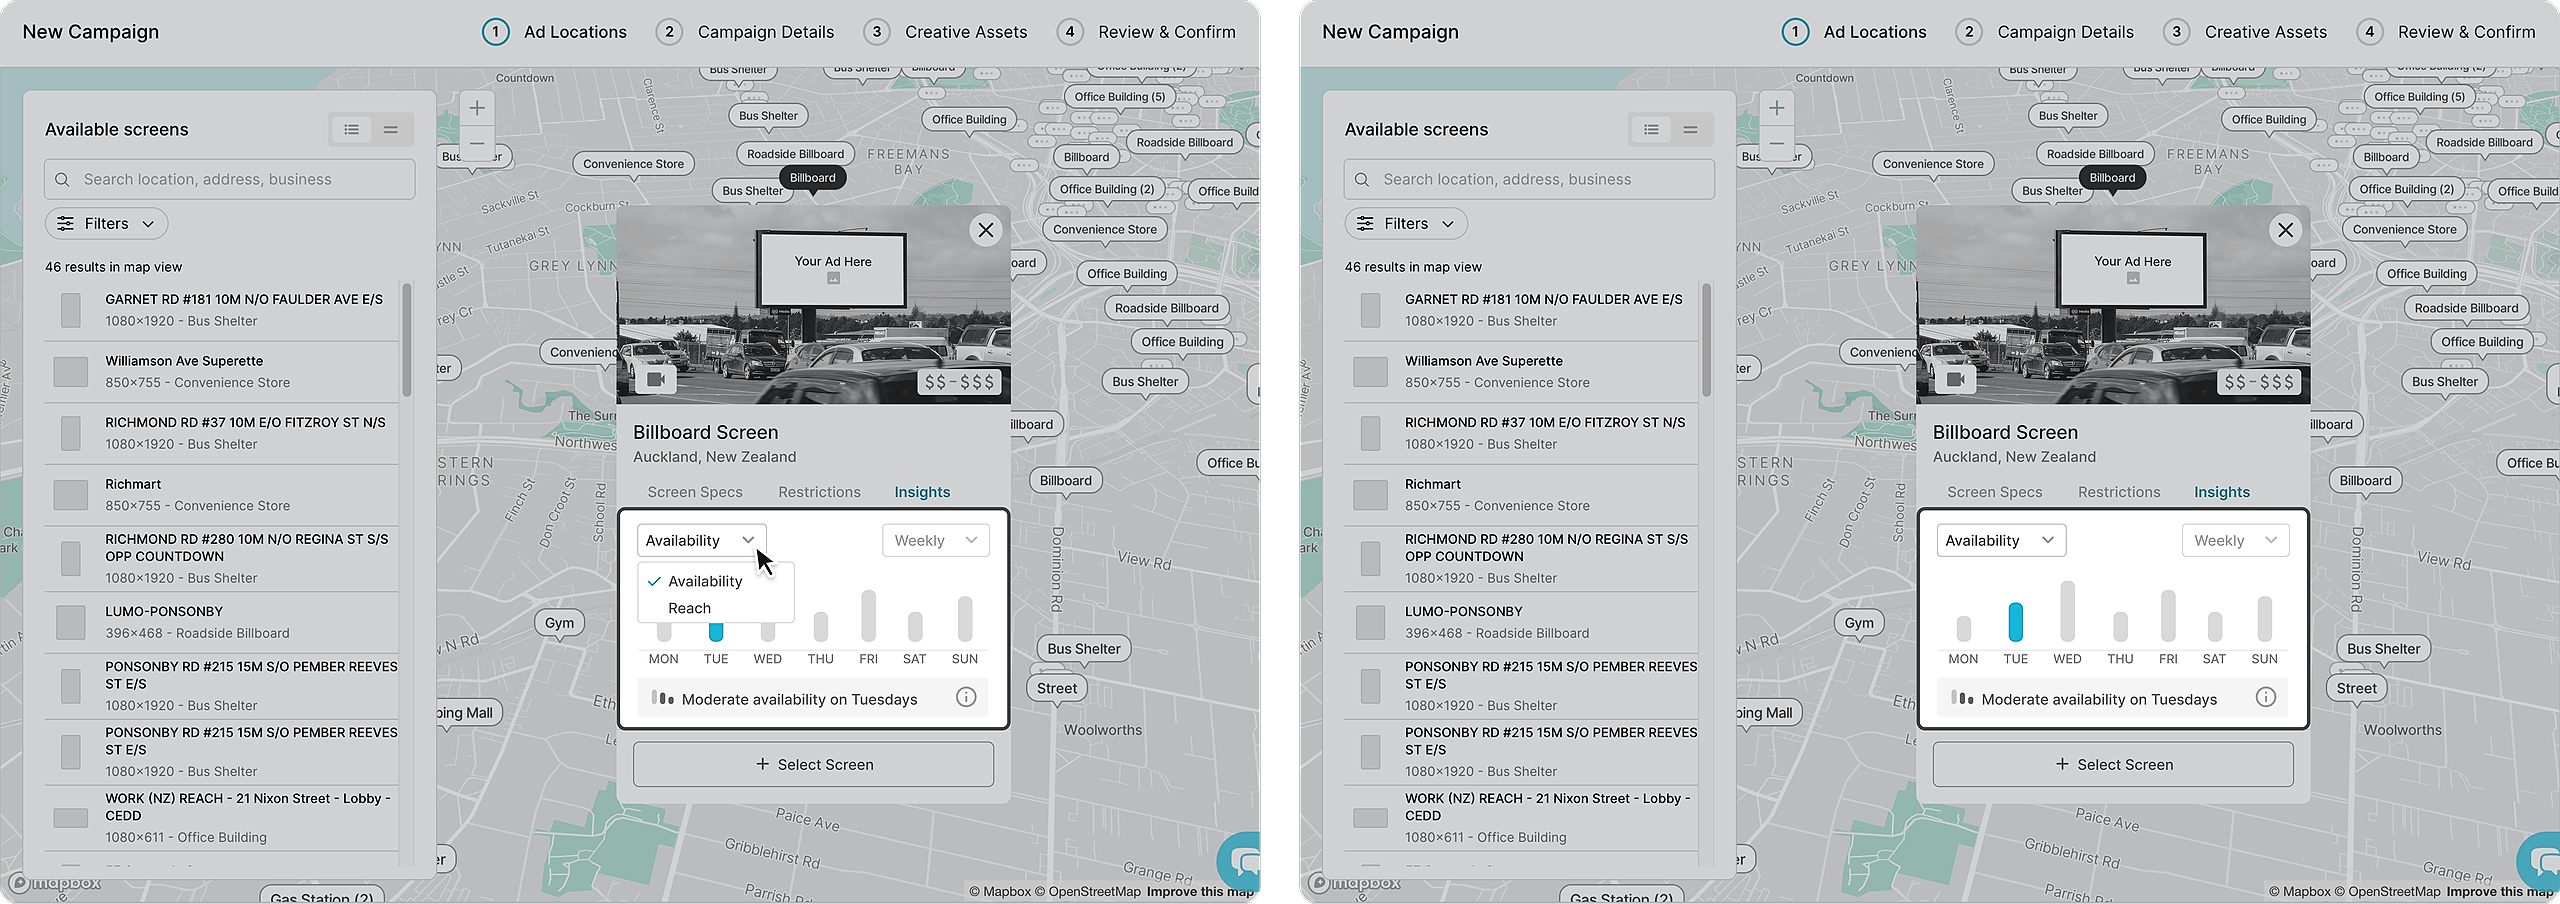Select the compact rows icon in left panel
The height and width of the screenshot is (904, 2560).
point(391,130)
